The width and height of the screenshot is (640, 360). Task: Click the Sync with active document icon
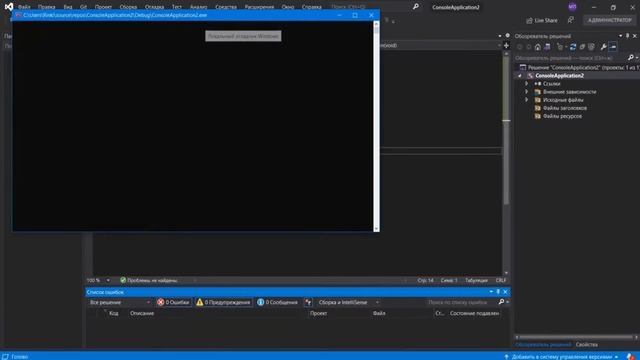573,47
